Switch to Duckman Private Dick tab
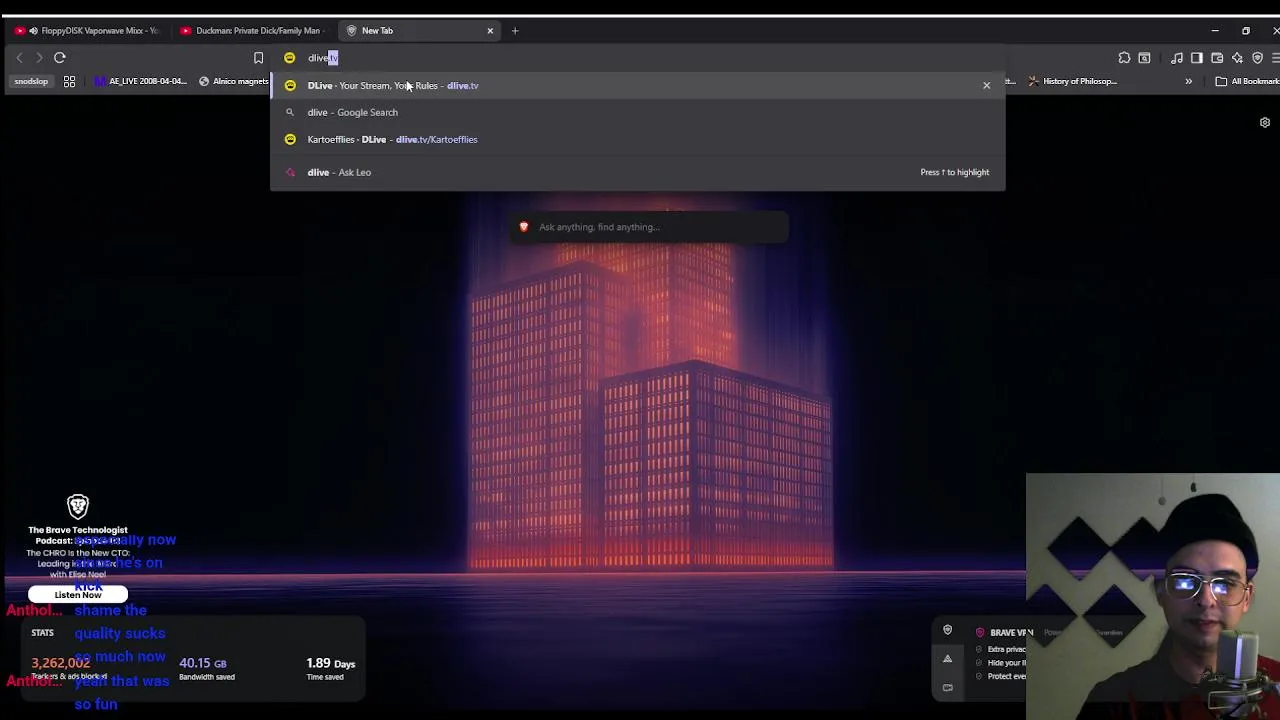Image resolution: width=1280 pixels, height=720 pixels. coord(254,31)
